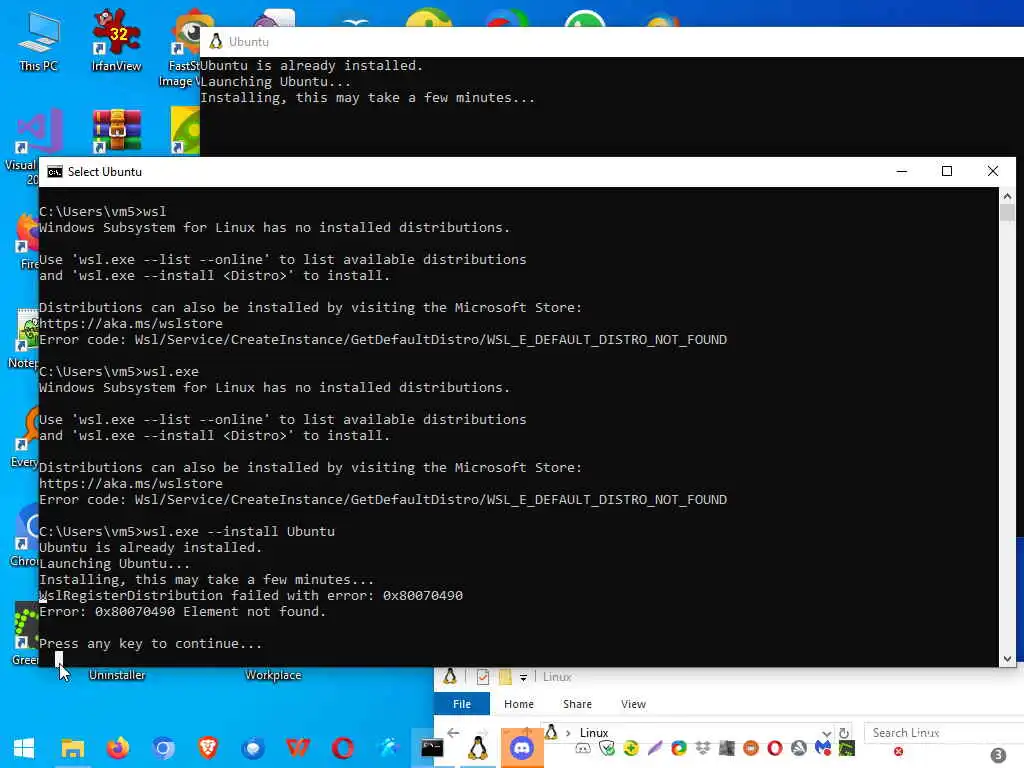The image size is (1024, 768).
Task: Click the console scrollbar down arrow
Action: click(x=1007, y=659)
